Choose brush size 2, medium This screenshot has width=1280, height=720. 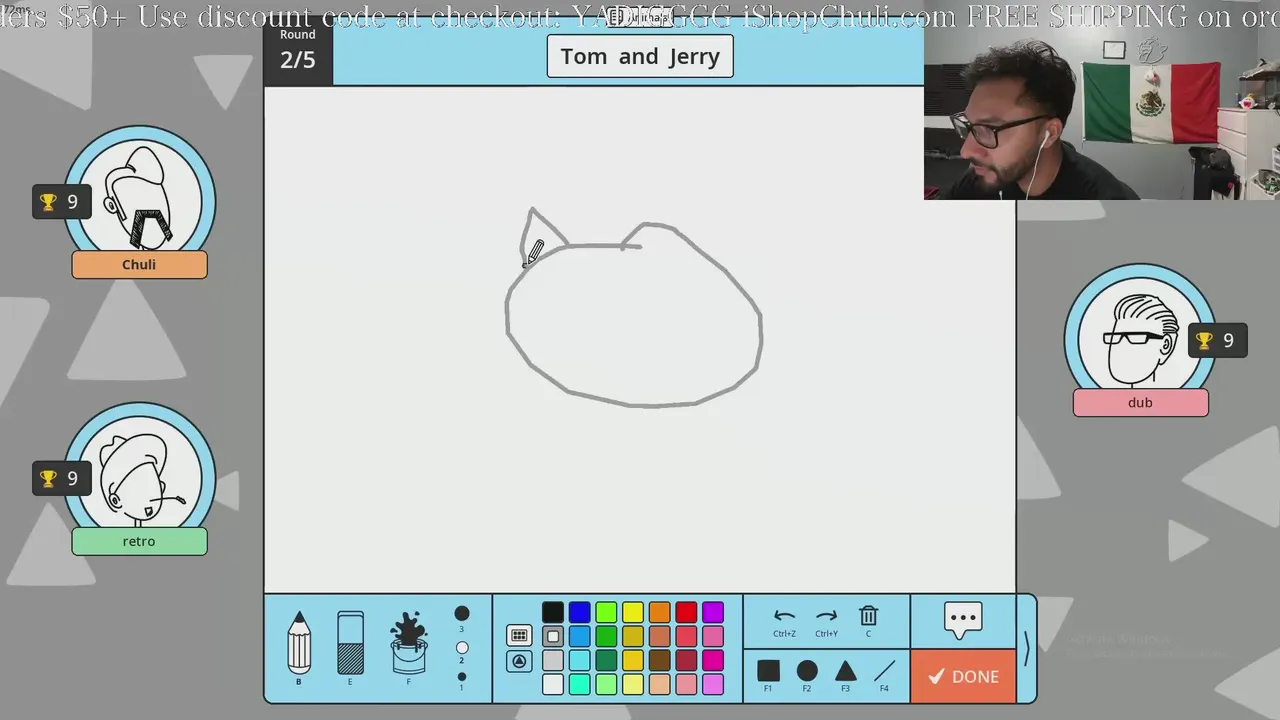coord(462,648)
